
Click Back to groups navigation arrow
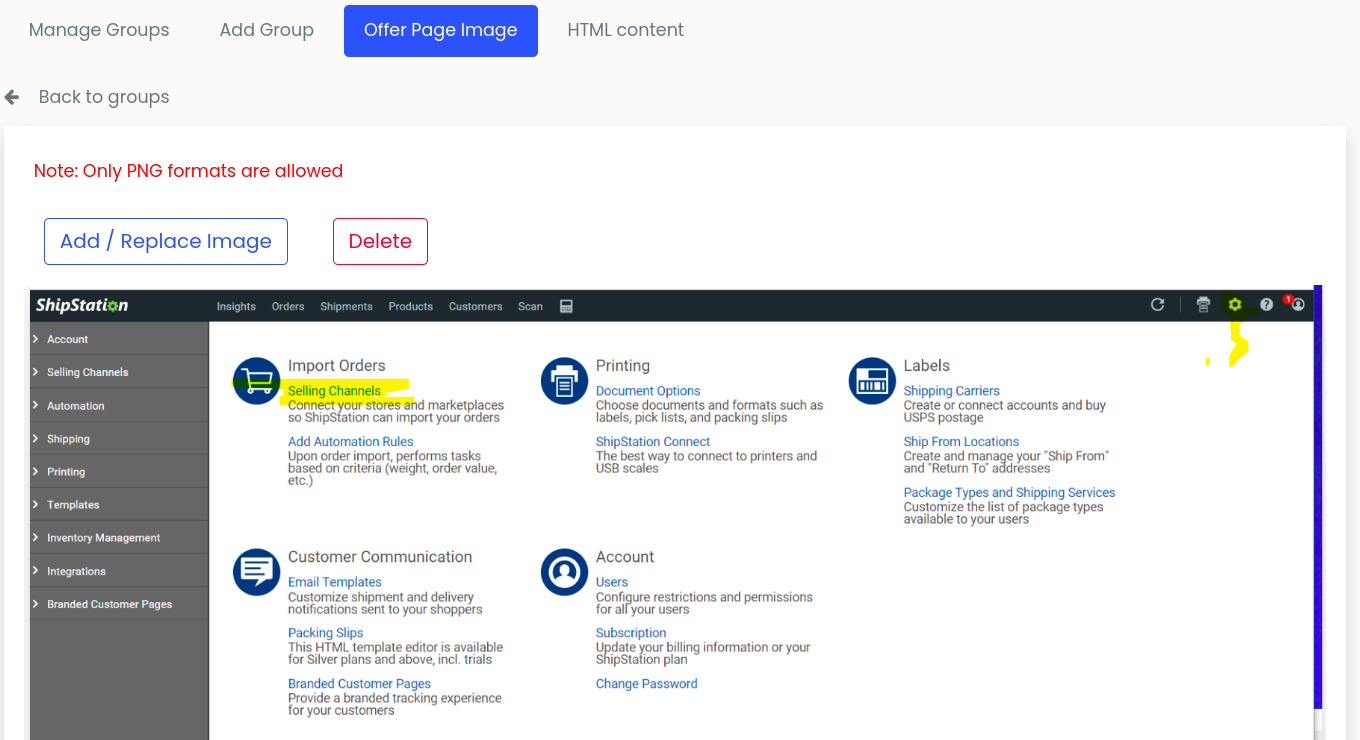(x=11, y=96)
